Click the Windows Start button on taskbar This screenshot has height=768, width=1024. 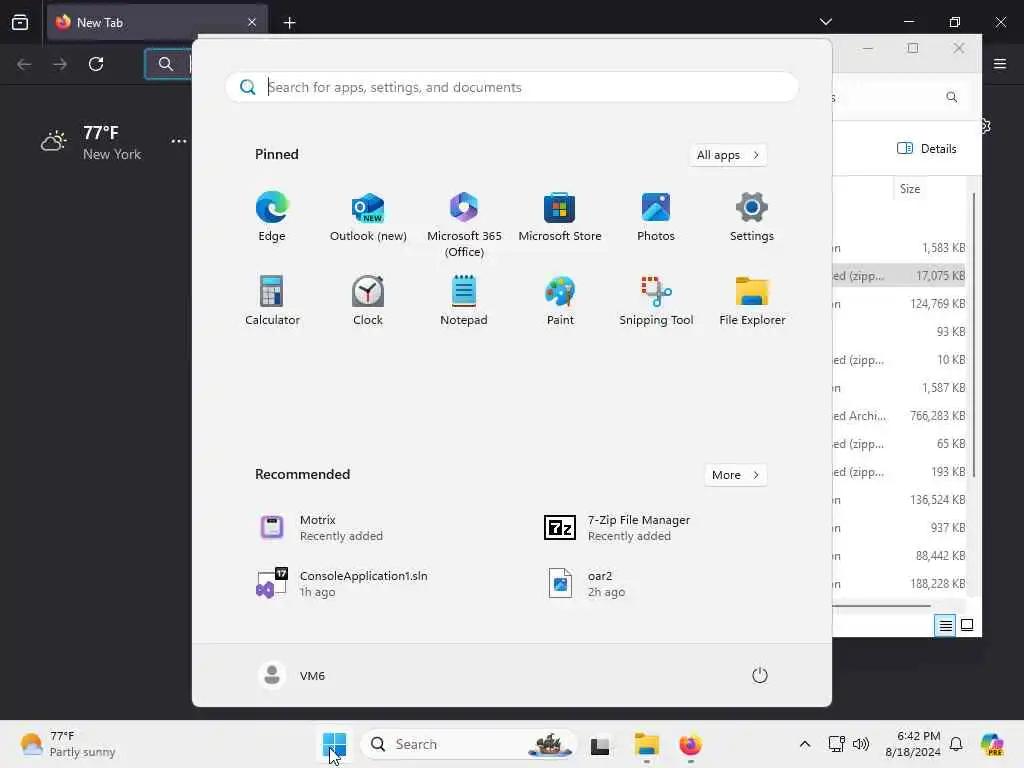334,744
